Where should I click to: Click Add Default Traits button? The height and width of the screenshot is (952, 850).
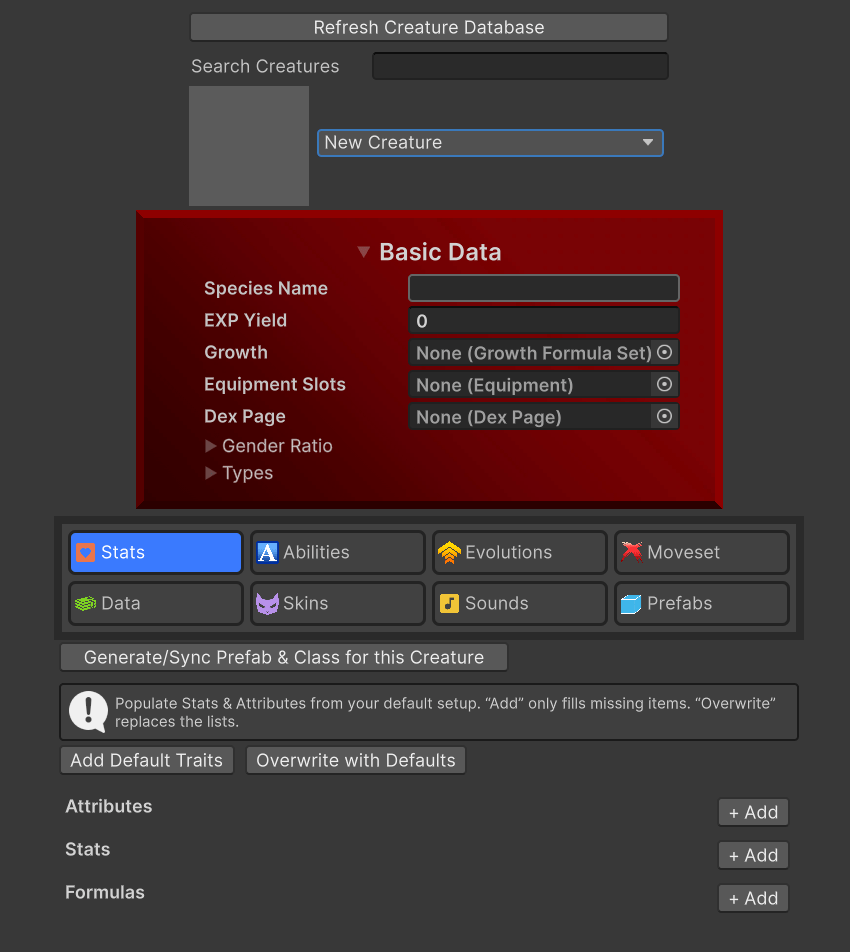[x=147, y=760]
